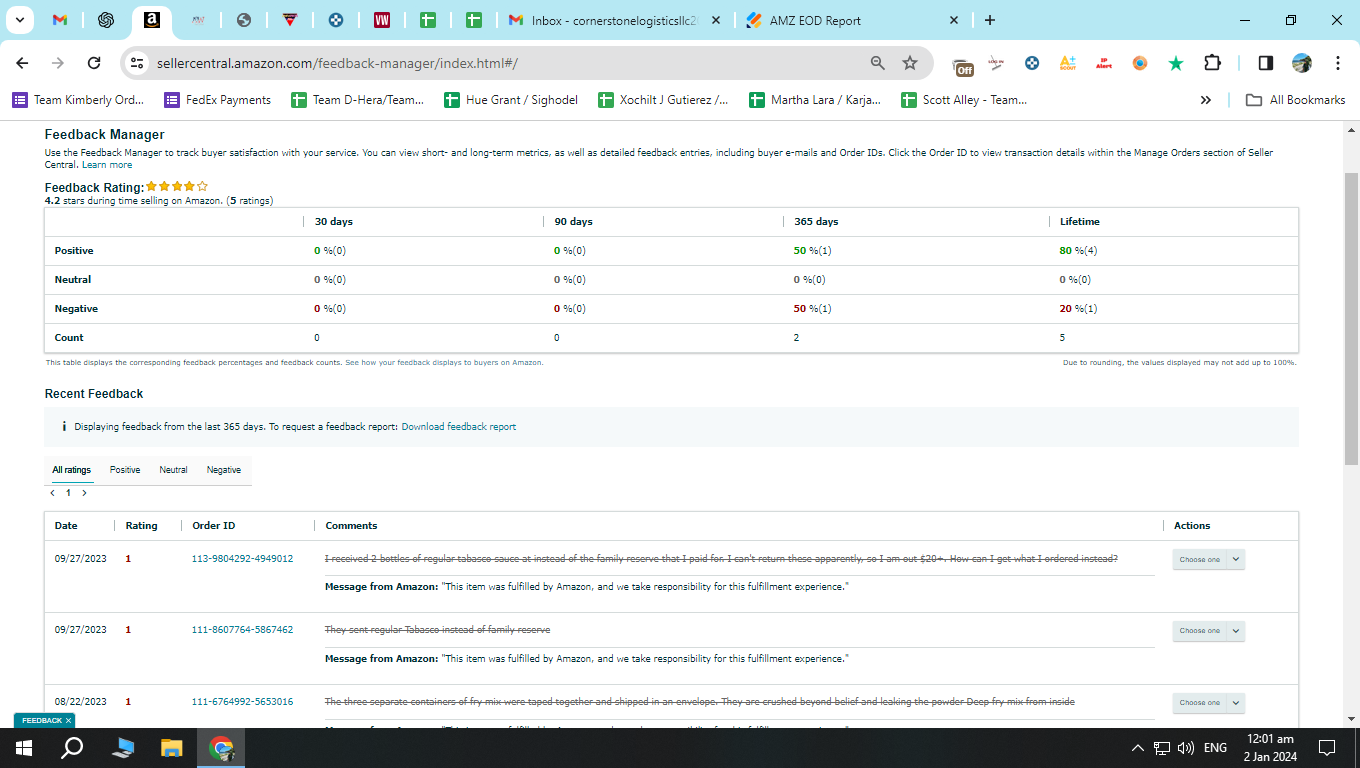Open Actions dropdown for order 113-9804292-4949012
The width and height of the screenshot is (1360, 768).
click(1209, 560)
